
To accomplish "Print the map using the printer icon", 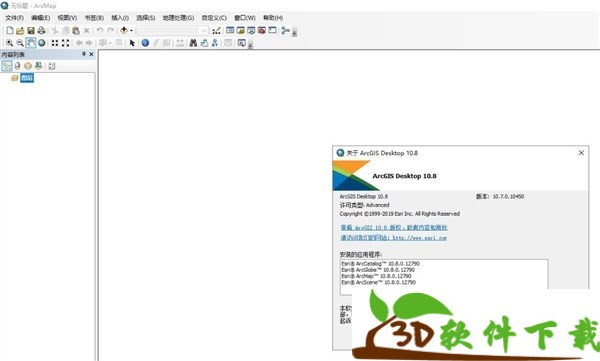I will coord(41,31).
